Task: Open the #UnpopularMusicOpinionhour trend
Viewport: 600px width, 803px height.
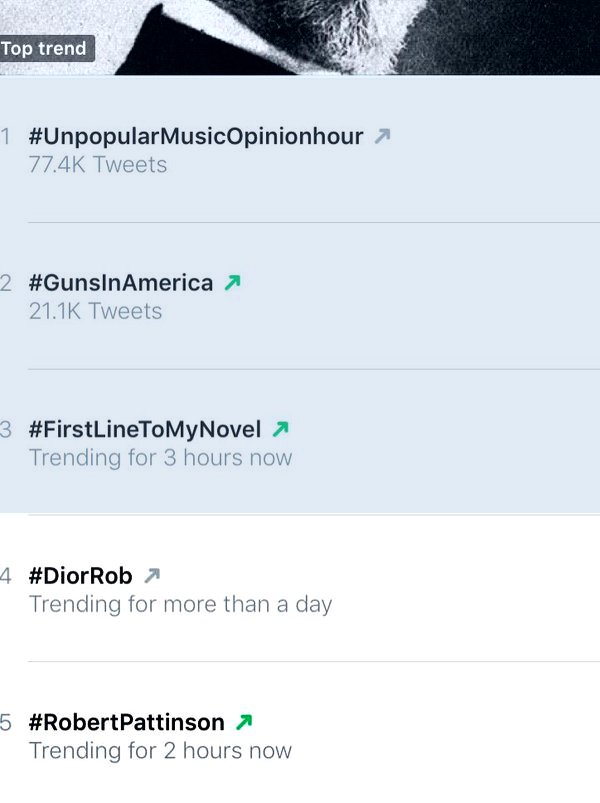Action: pyautogui.click(x=196, y=136)
